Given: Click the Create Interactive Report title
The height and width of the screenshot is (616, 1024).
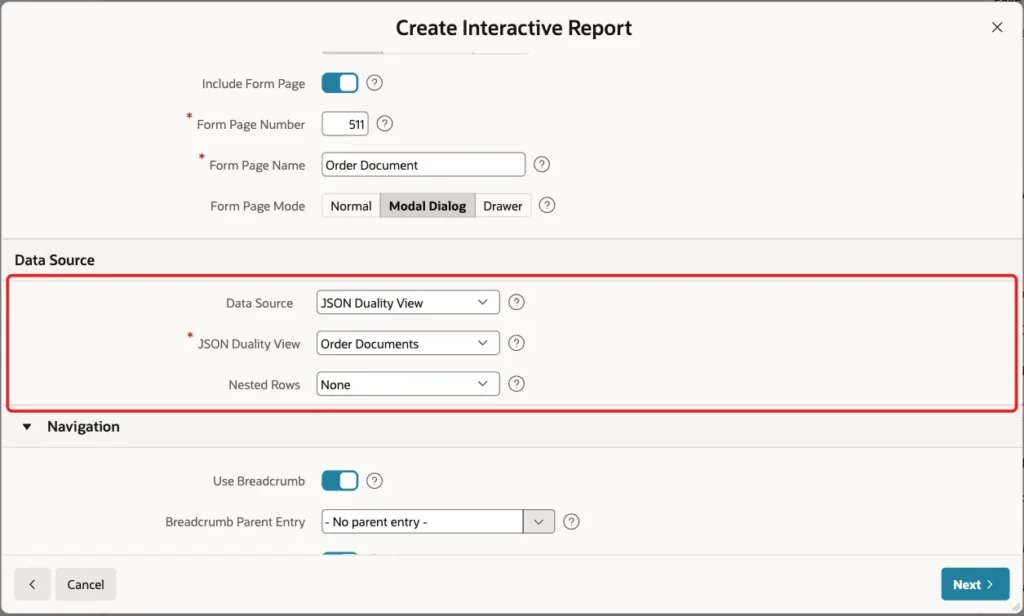Looking at the screenshot, I should 514,28.
